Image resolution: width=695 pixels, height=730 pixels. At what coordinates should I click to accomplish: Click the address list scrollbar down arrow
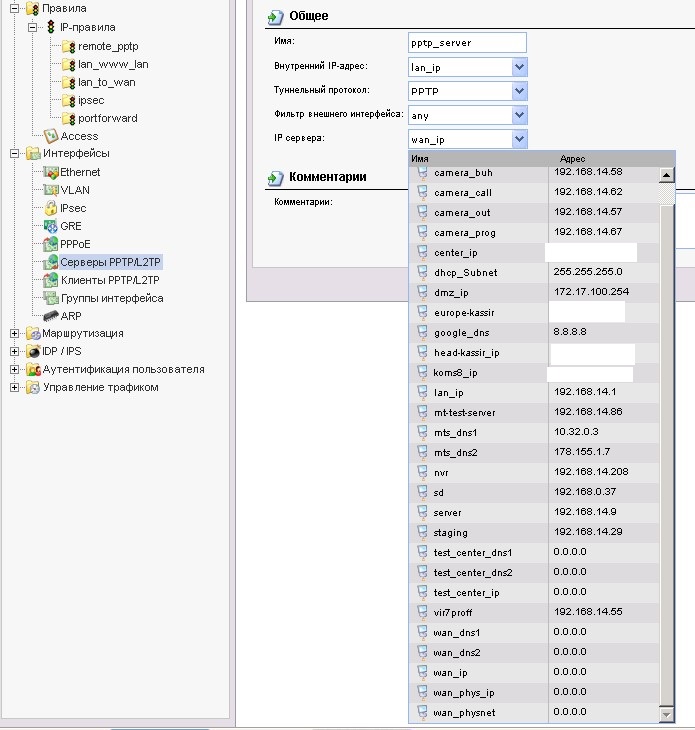pyautogui.click(x=666, y=714)
